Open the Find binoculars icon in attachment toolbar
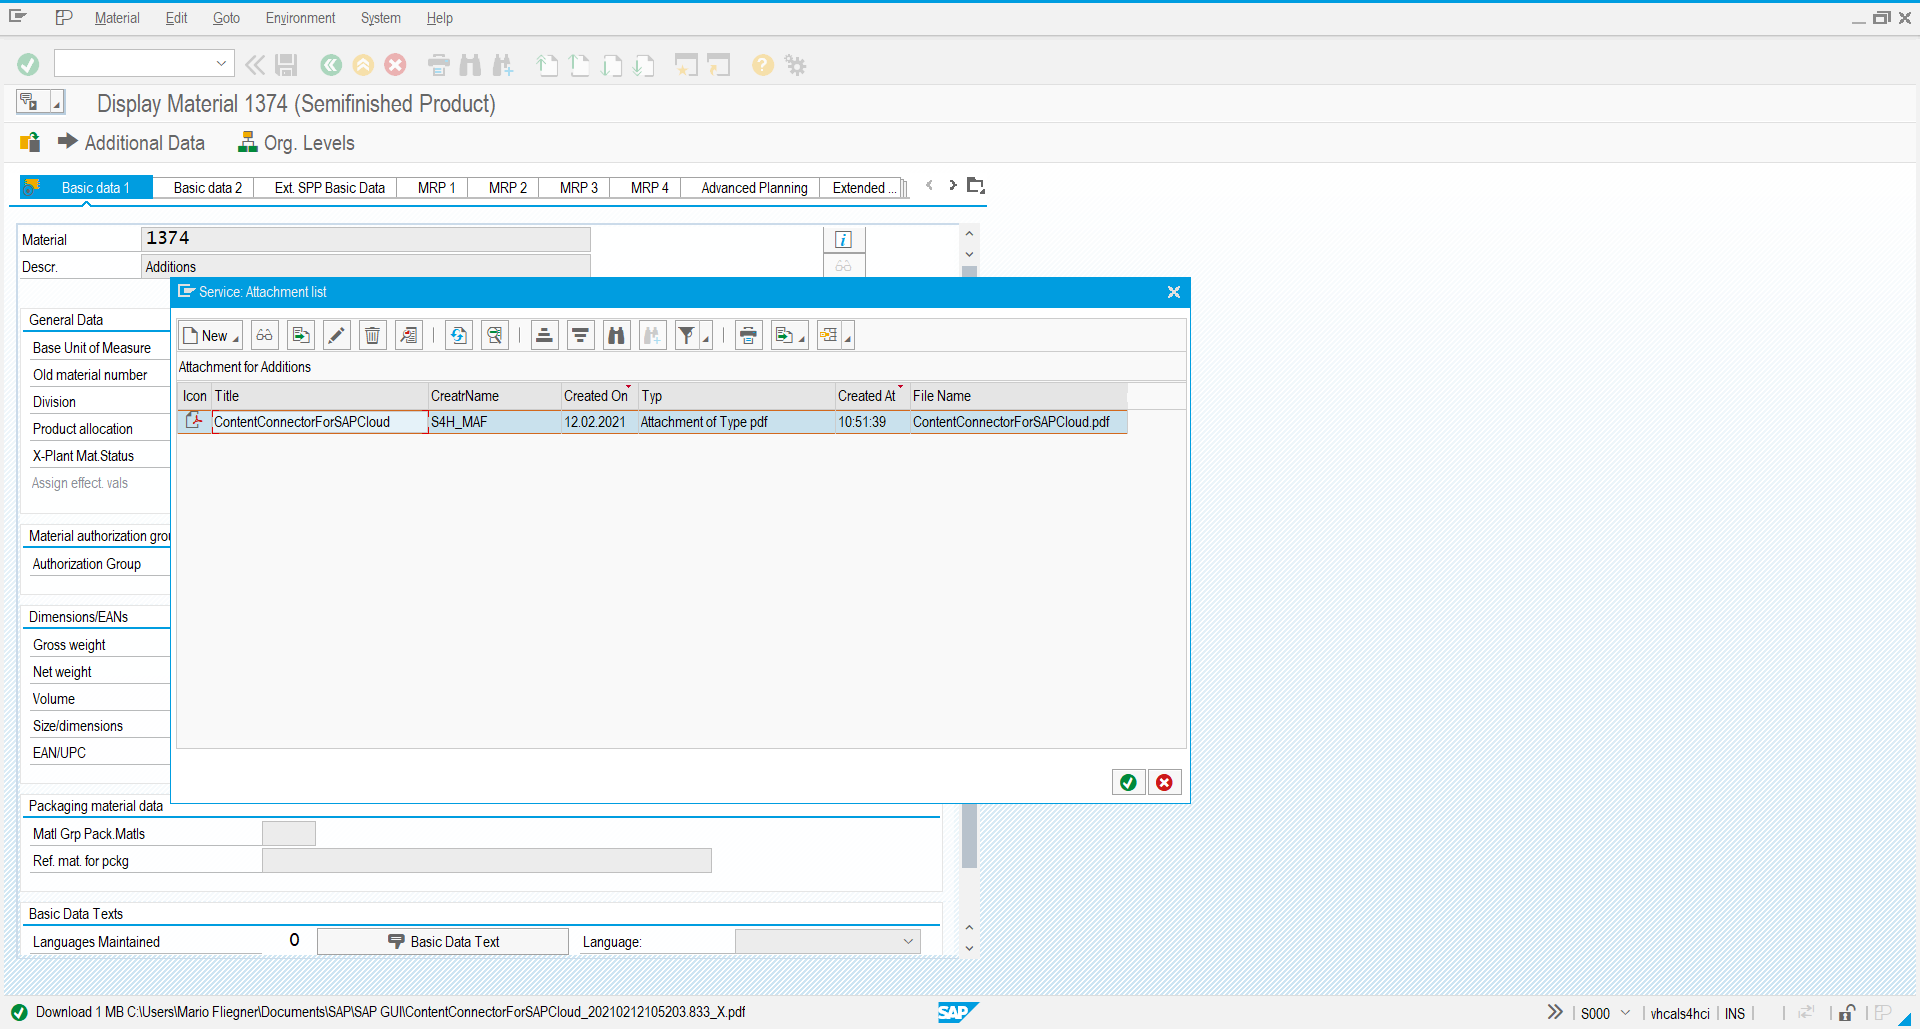The width and height of the screenshot is (1920, 1029). pyautogui.click(x=616, y=335)
